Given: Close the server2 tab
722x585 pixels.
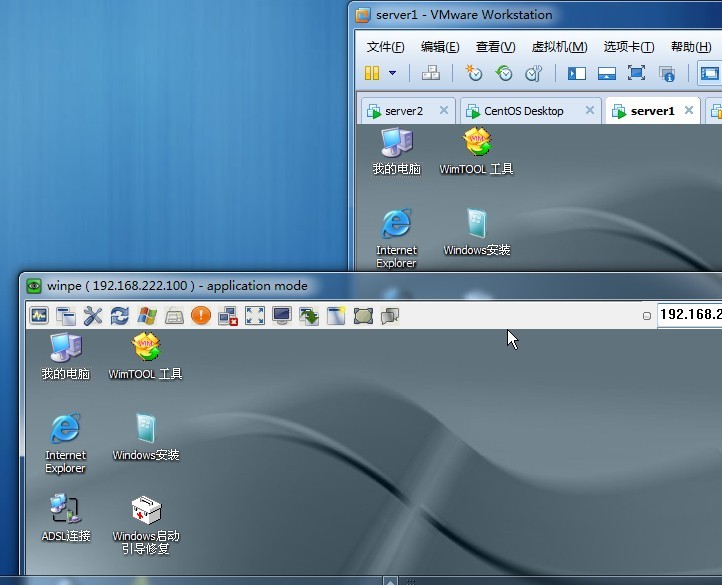Looking at the screenshot, I should (444, 110).
